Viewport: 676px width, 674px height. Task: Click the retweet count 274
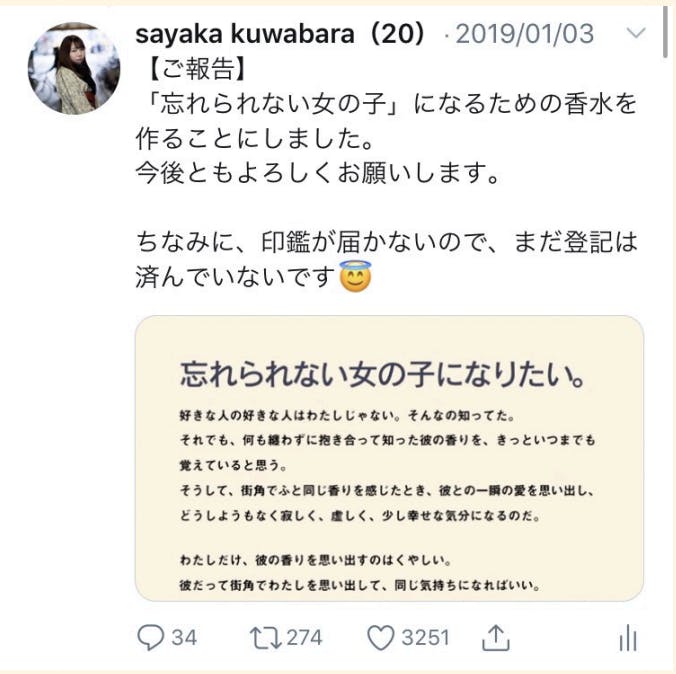coord(305,638)
